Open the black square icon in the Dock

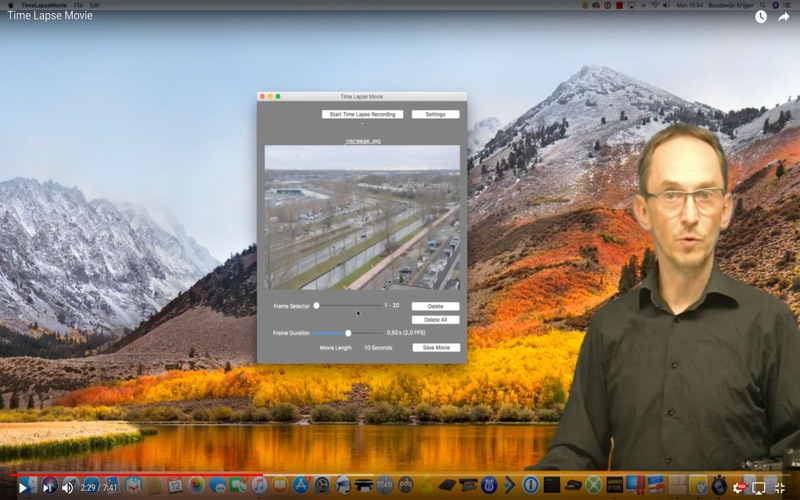click(x=552, y=485)
